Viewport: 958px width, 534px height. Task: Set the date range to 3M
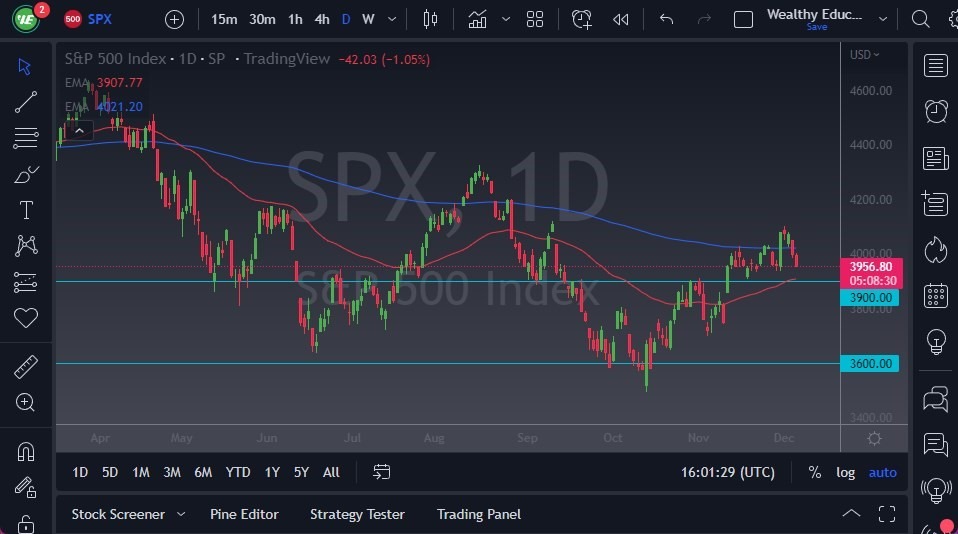point(172,472)
